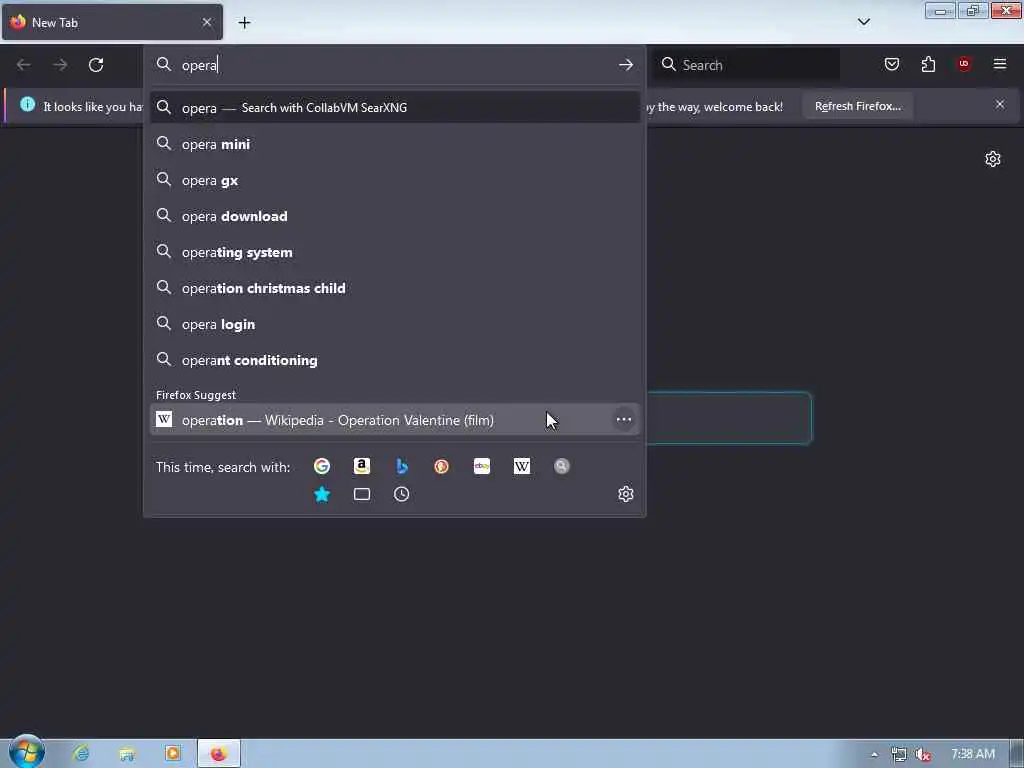Open Pocket save icon in toolbar
The image size is (1024, 768).
[892, 64]
